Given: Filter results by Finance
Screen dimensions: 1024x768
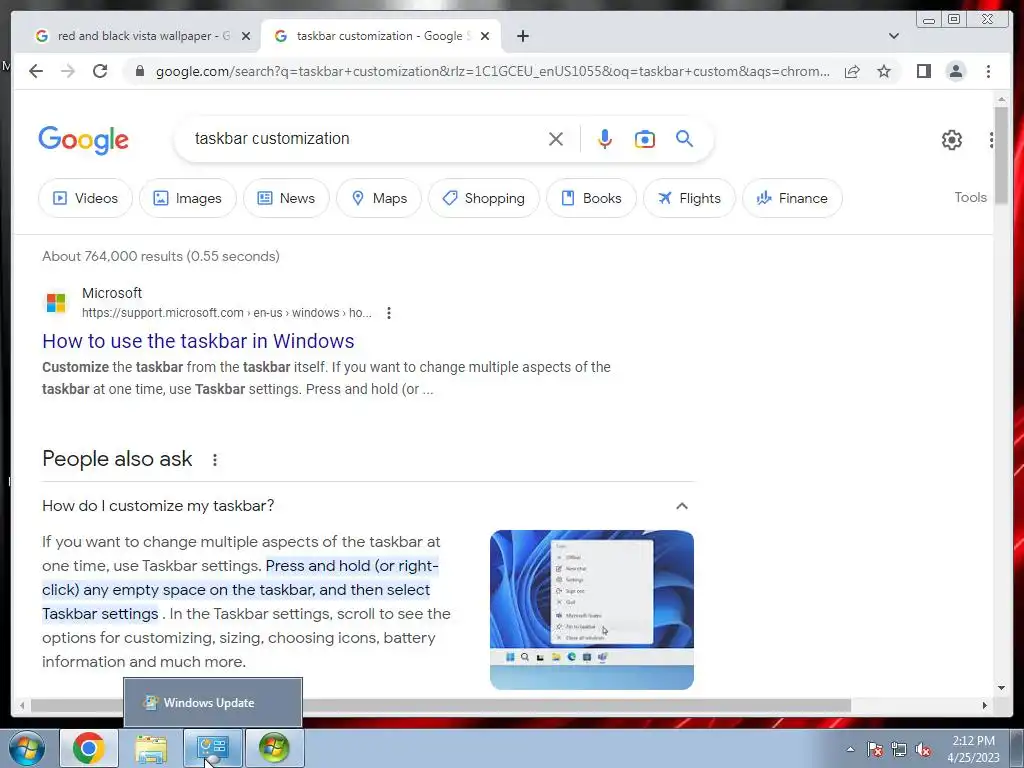Looking at the screenshot, I should coord(792,198).
